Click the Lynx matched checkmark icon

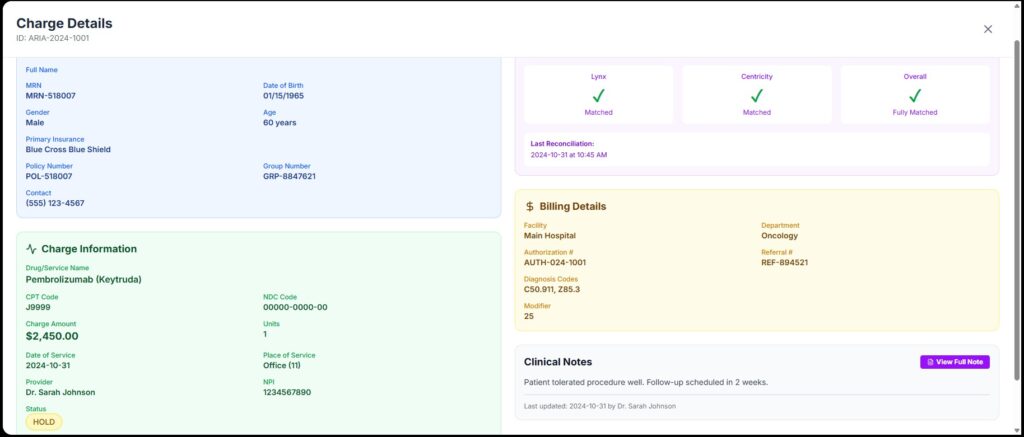(x=599, y=96)
